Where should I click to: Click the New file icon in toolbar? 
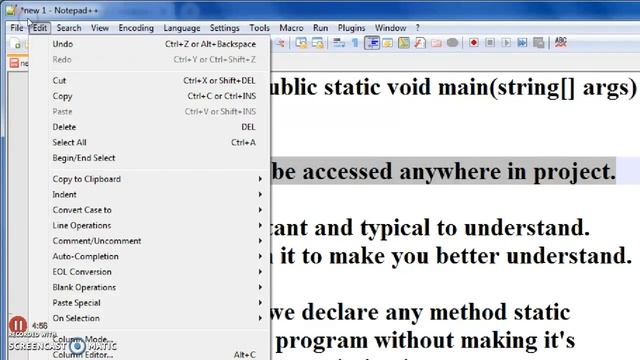click(x=16, y=43)
